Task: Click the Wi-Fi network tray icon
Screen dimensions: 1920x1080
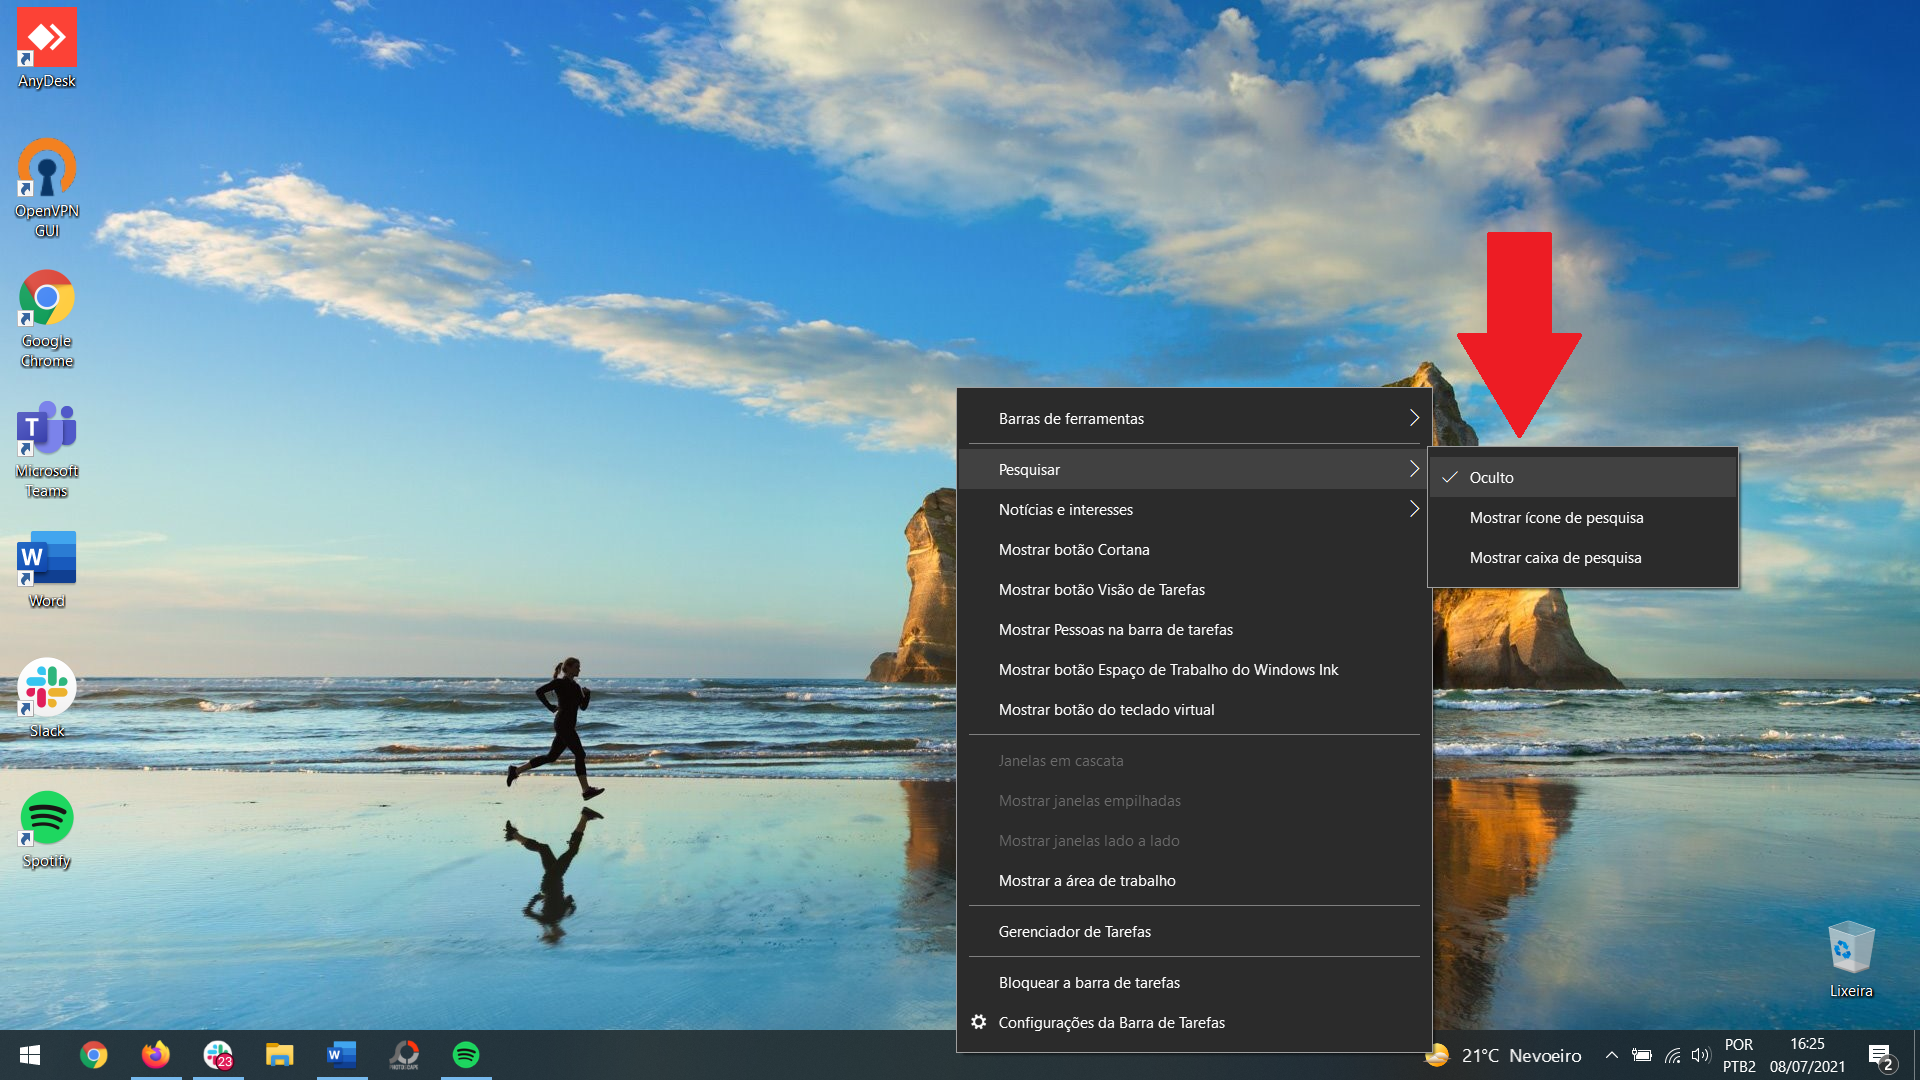Action: [x=1672, y=1055]
